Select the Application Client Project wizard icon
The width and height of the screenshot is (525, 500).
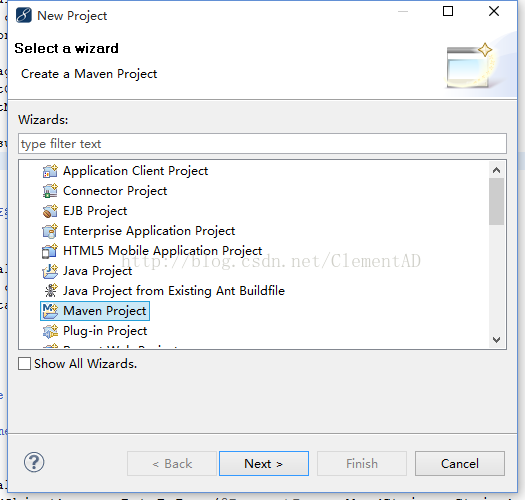coord(50,171)
